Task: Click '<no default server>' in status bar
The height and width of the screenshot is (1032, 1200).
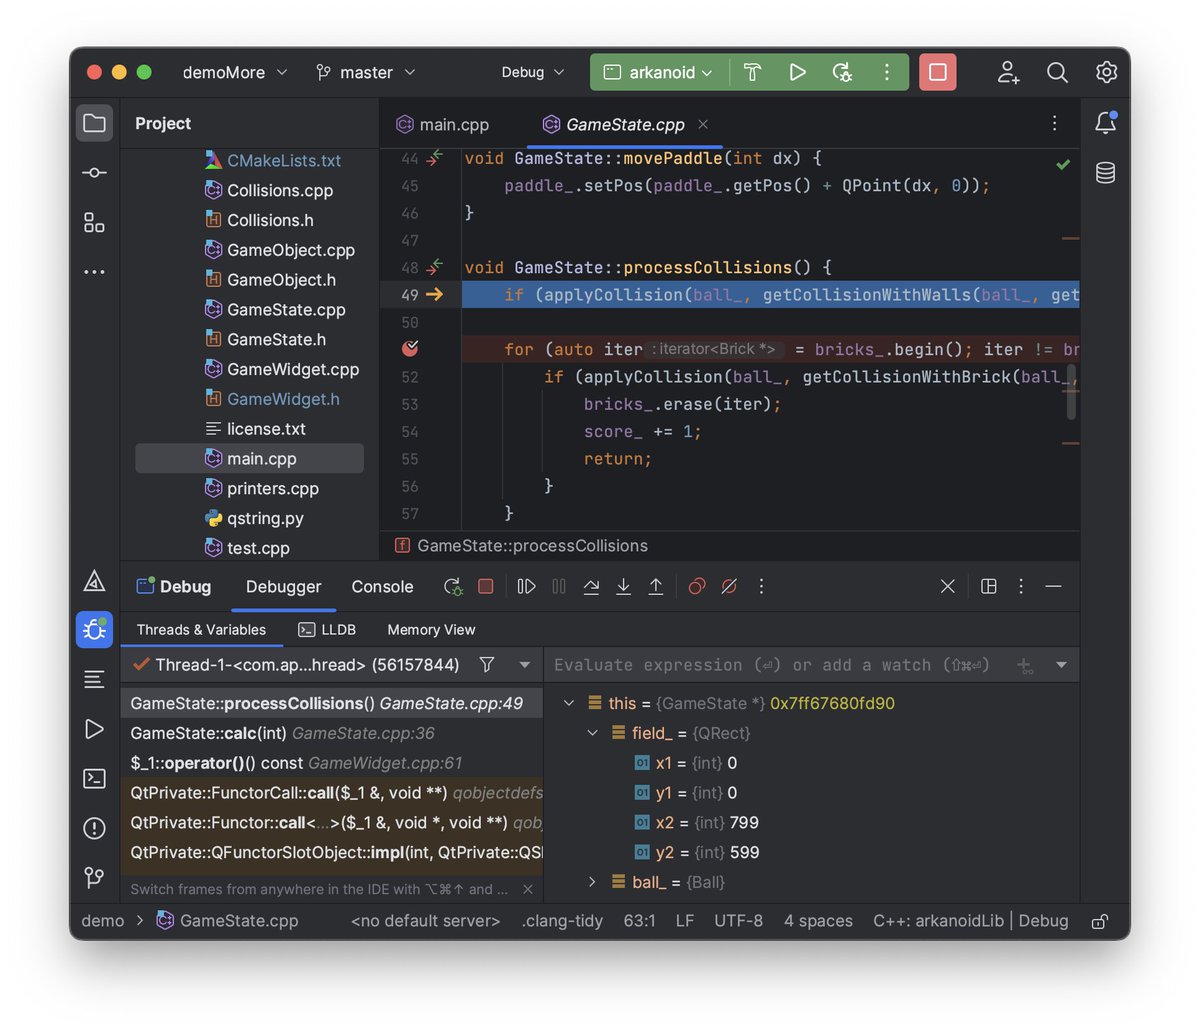Action: (425, 921)
